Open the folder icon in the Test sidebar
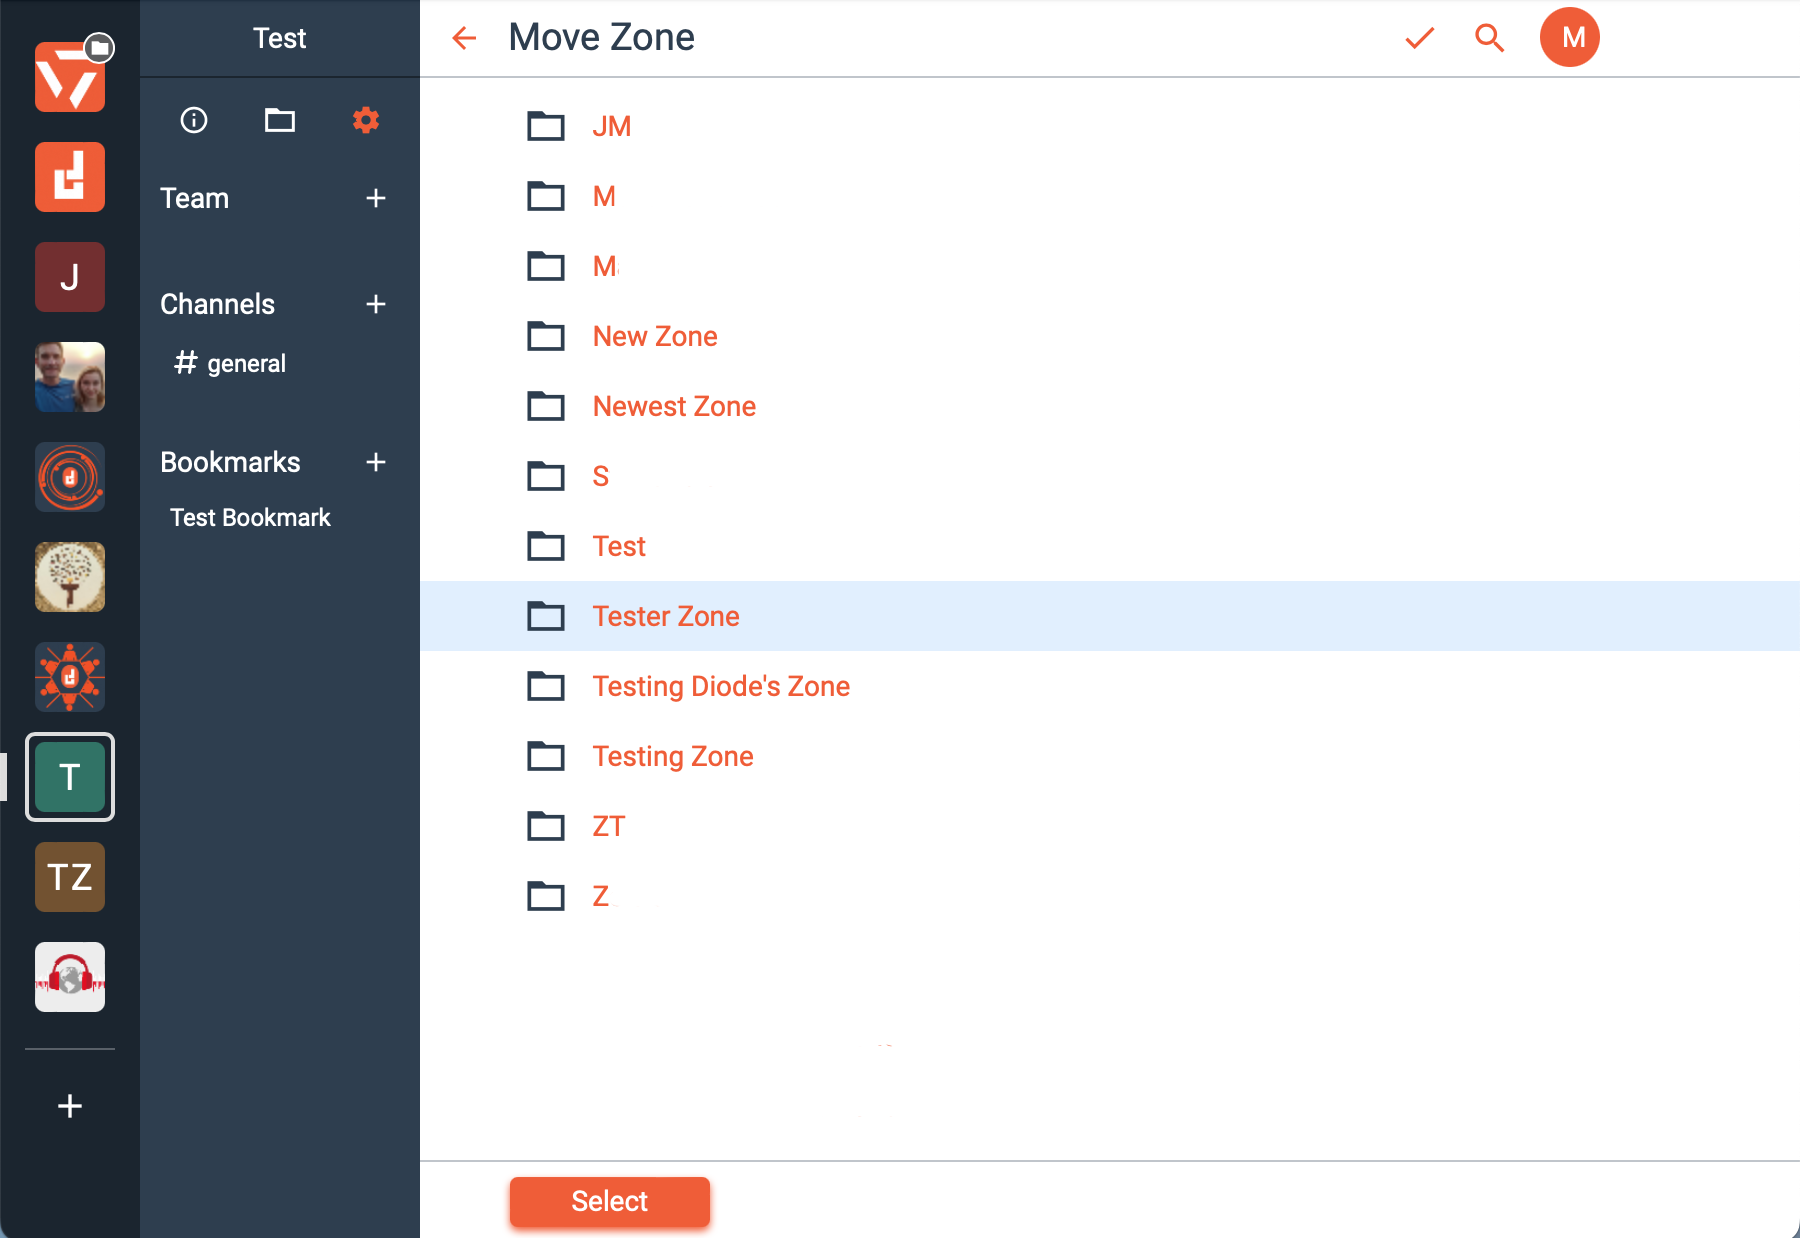This screenshot has width=1800, height=1238. pos(280,120)
